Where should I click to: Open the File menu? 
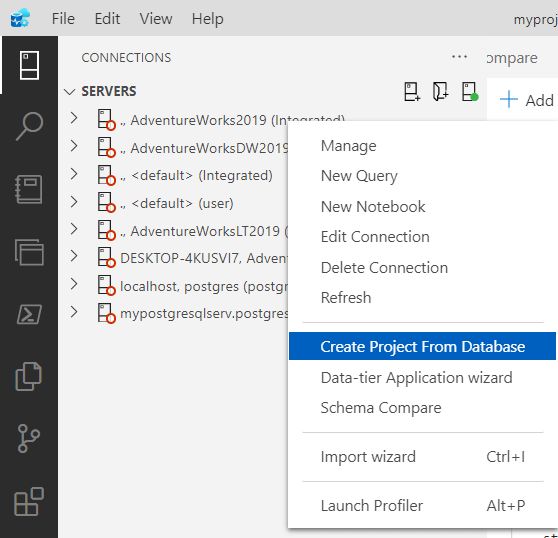tap(63, 19)
